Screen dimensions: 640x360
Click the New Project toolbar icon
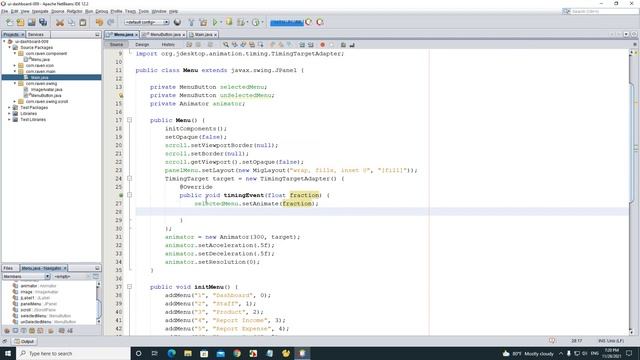(x=20, y=22)
